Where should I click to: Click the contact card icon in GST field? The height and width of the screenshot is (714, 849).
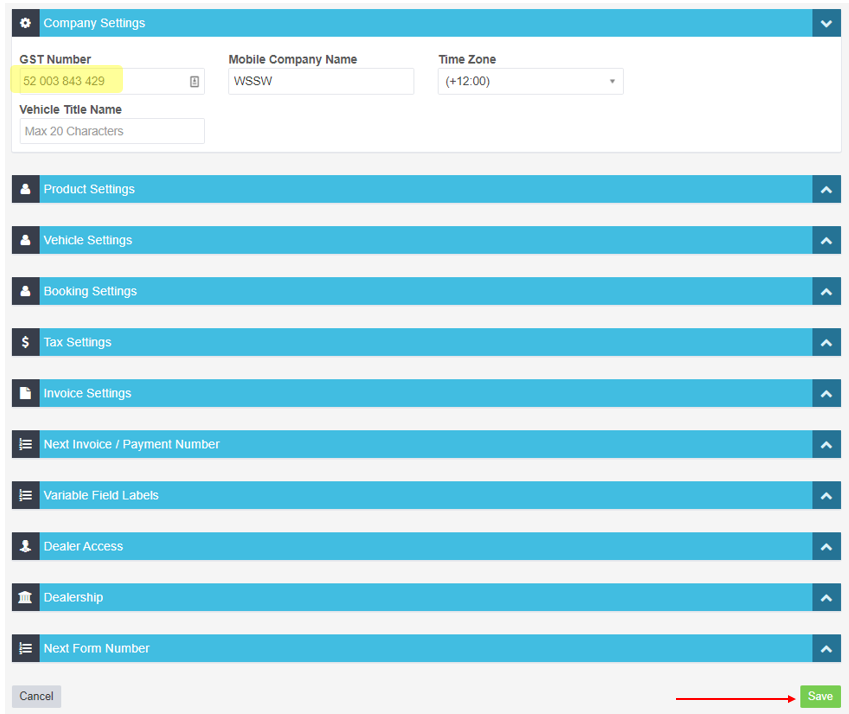194,82
